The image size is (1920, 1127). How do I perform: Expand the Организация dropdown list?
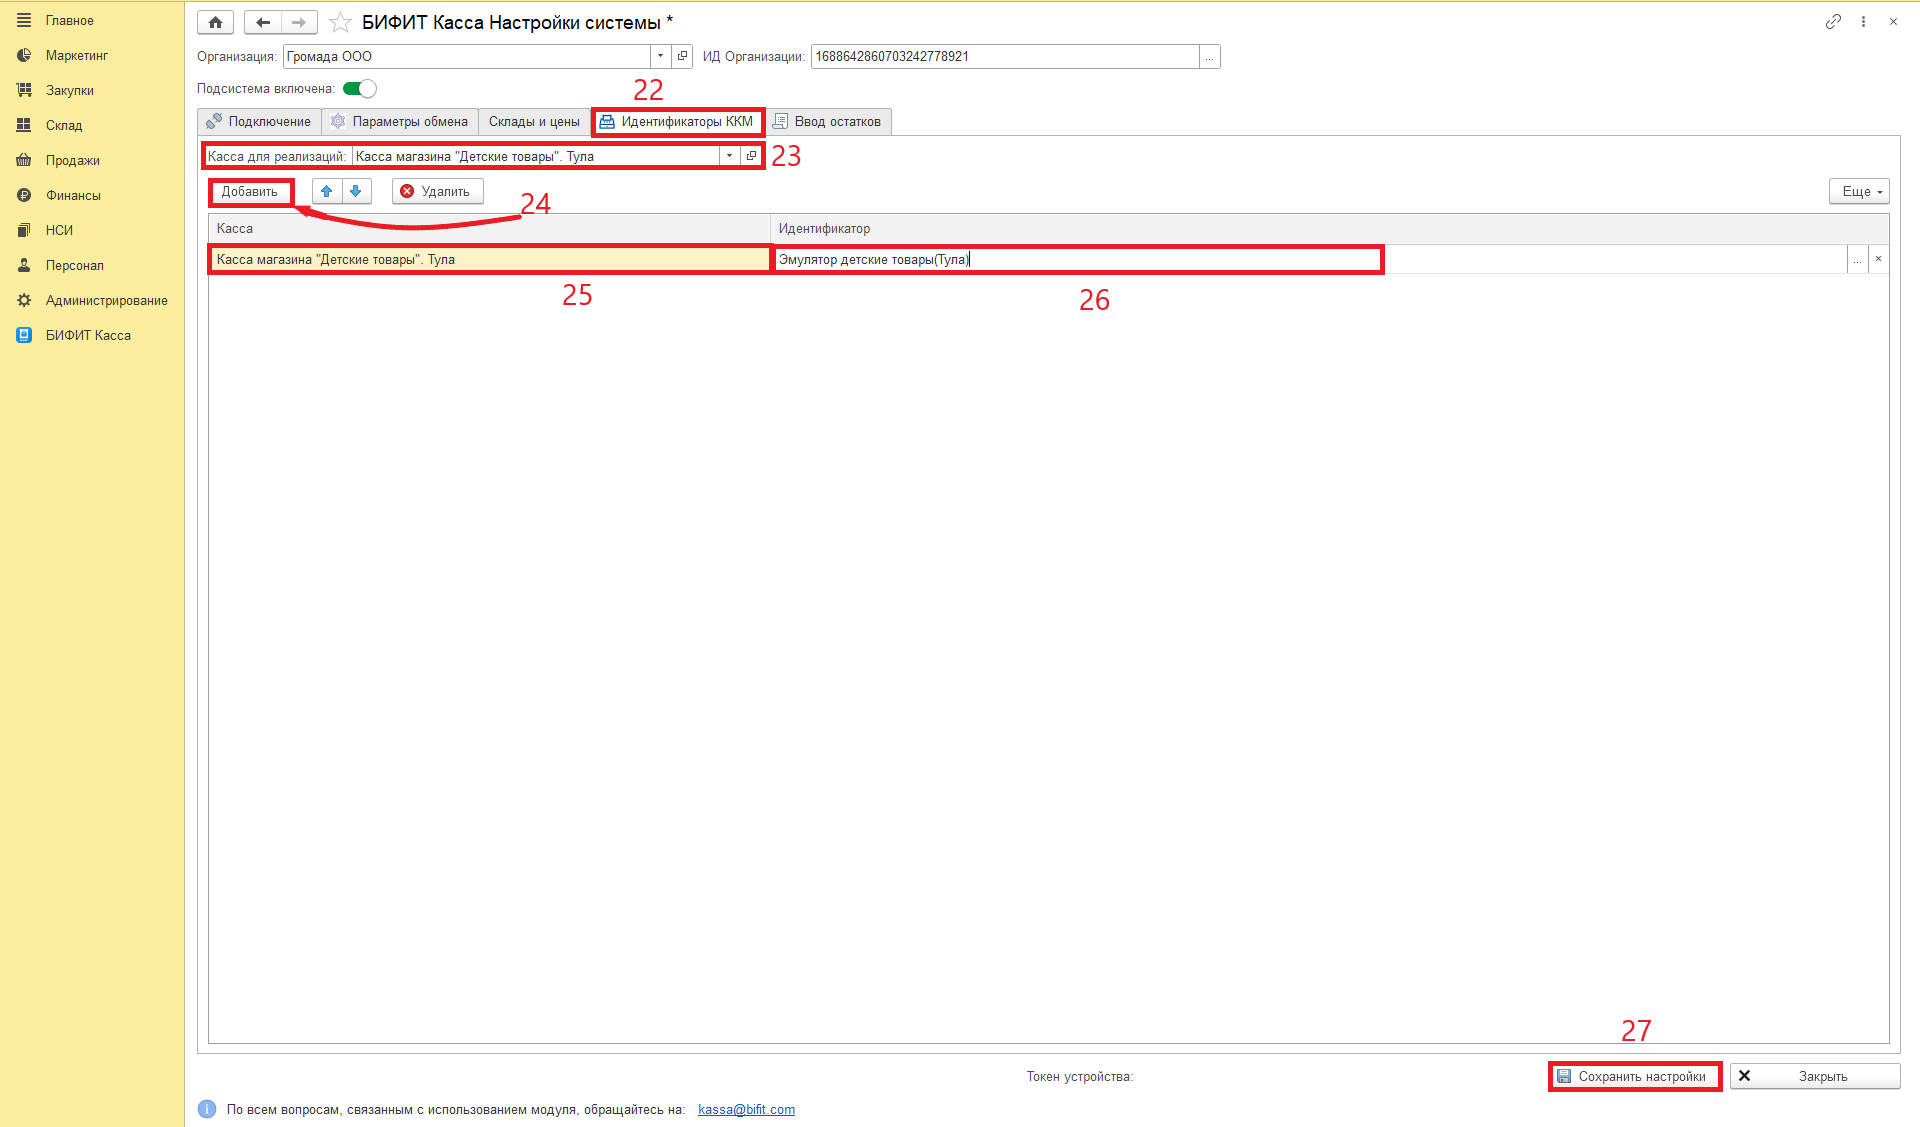pyautogui.click(x=661, y=56)
